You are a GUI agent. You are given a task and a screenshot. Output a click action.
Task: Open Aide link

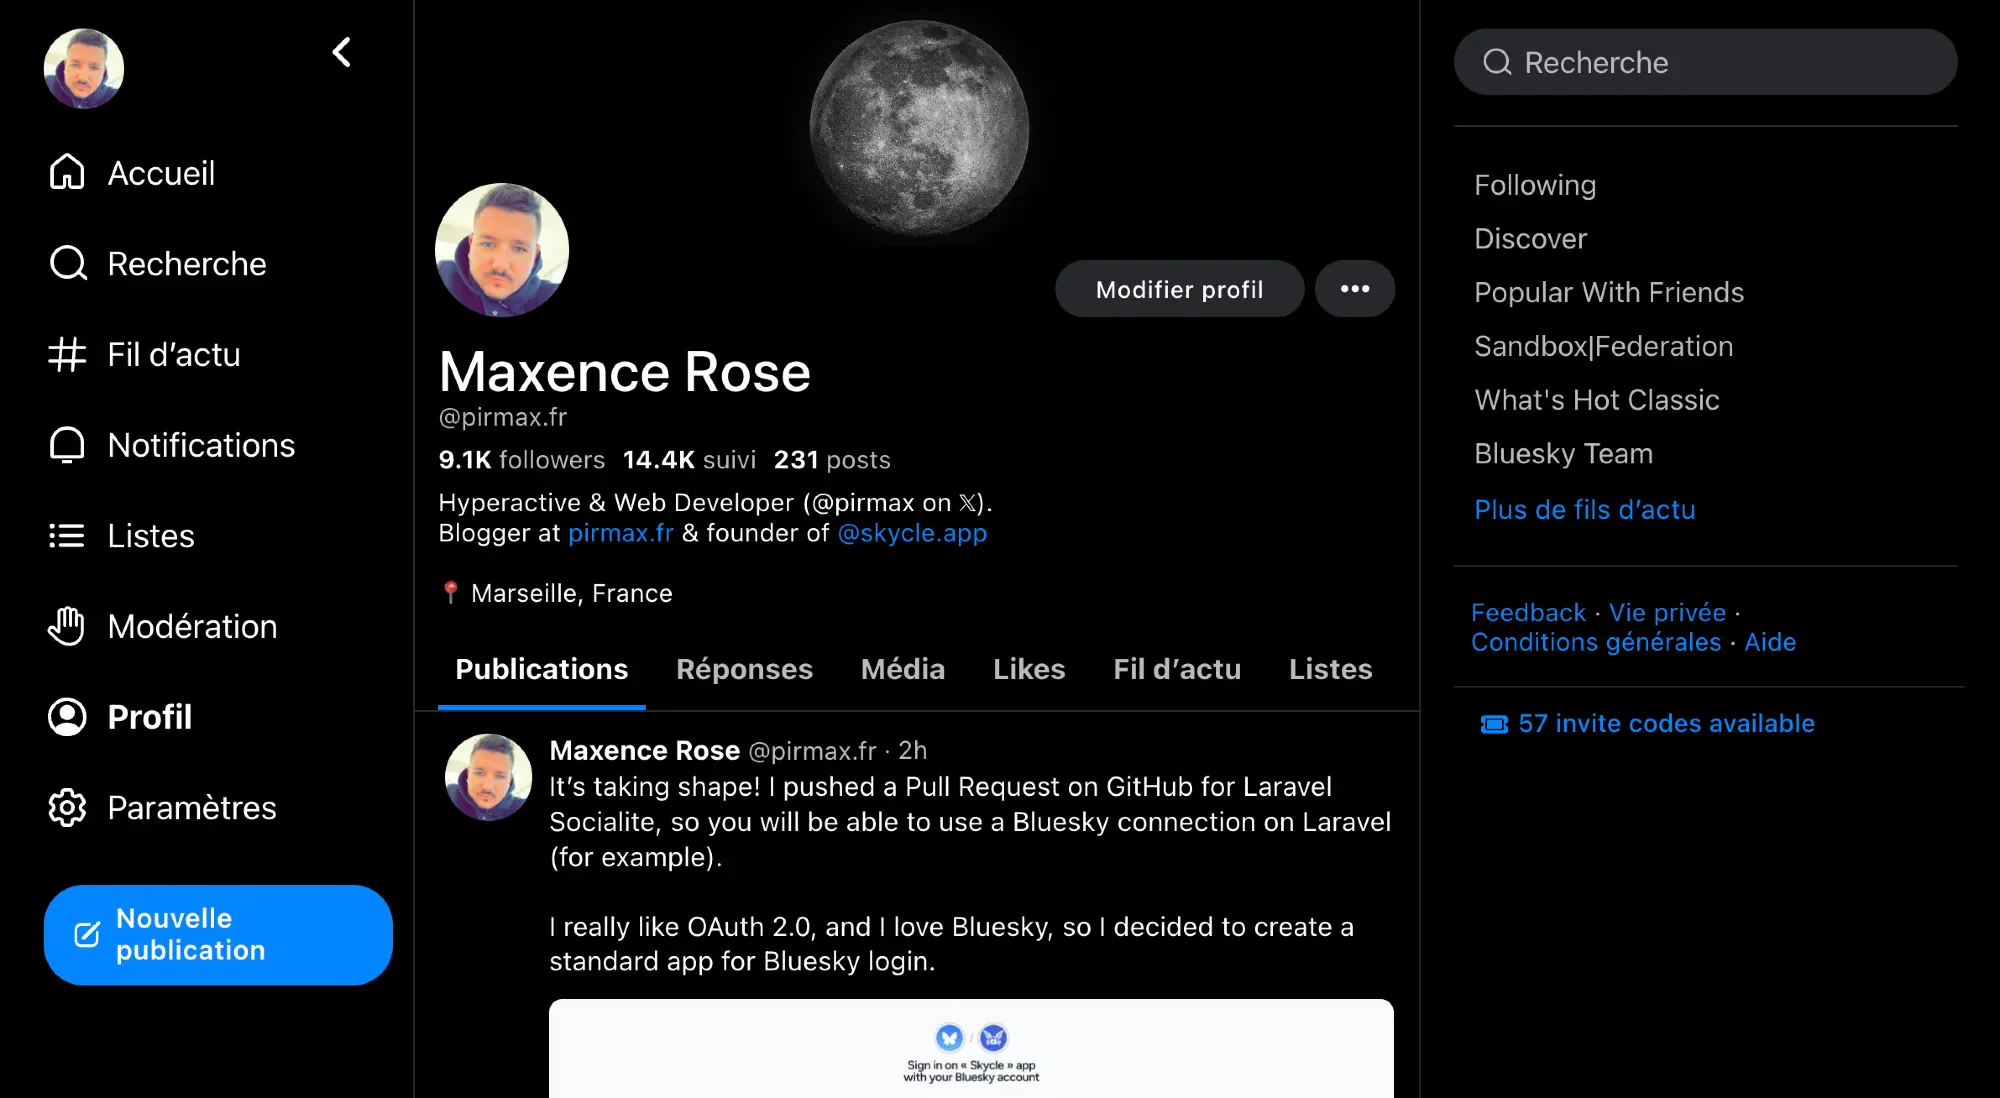pos(1770,642)
